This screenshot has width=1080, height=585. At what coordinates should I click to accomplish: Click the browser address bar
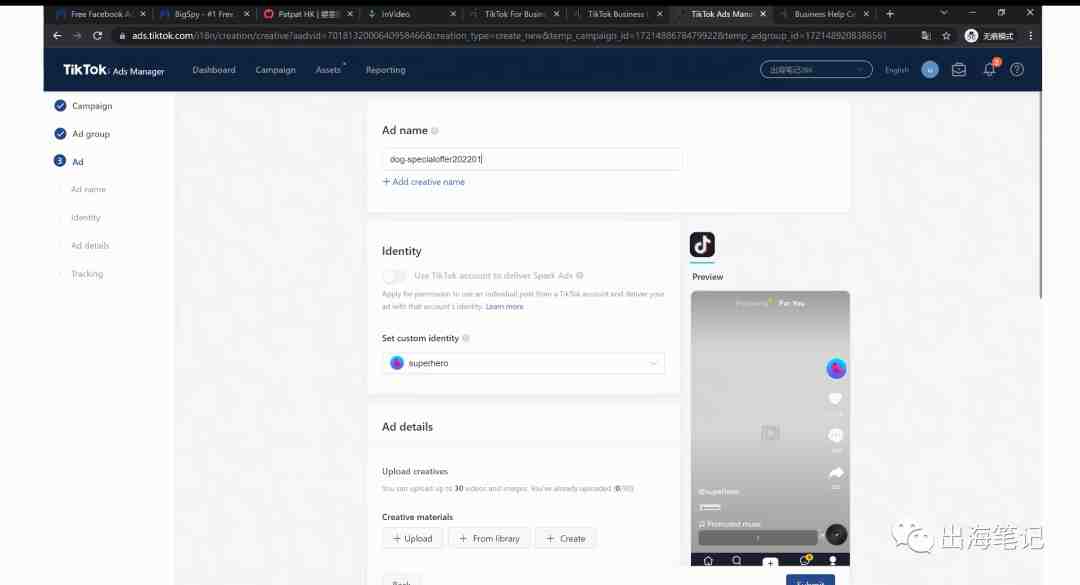pyautogui.click(x=510, y=36)
